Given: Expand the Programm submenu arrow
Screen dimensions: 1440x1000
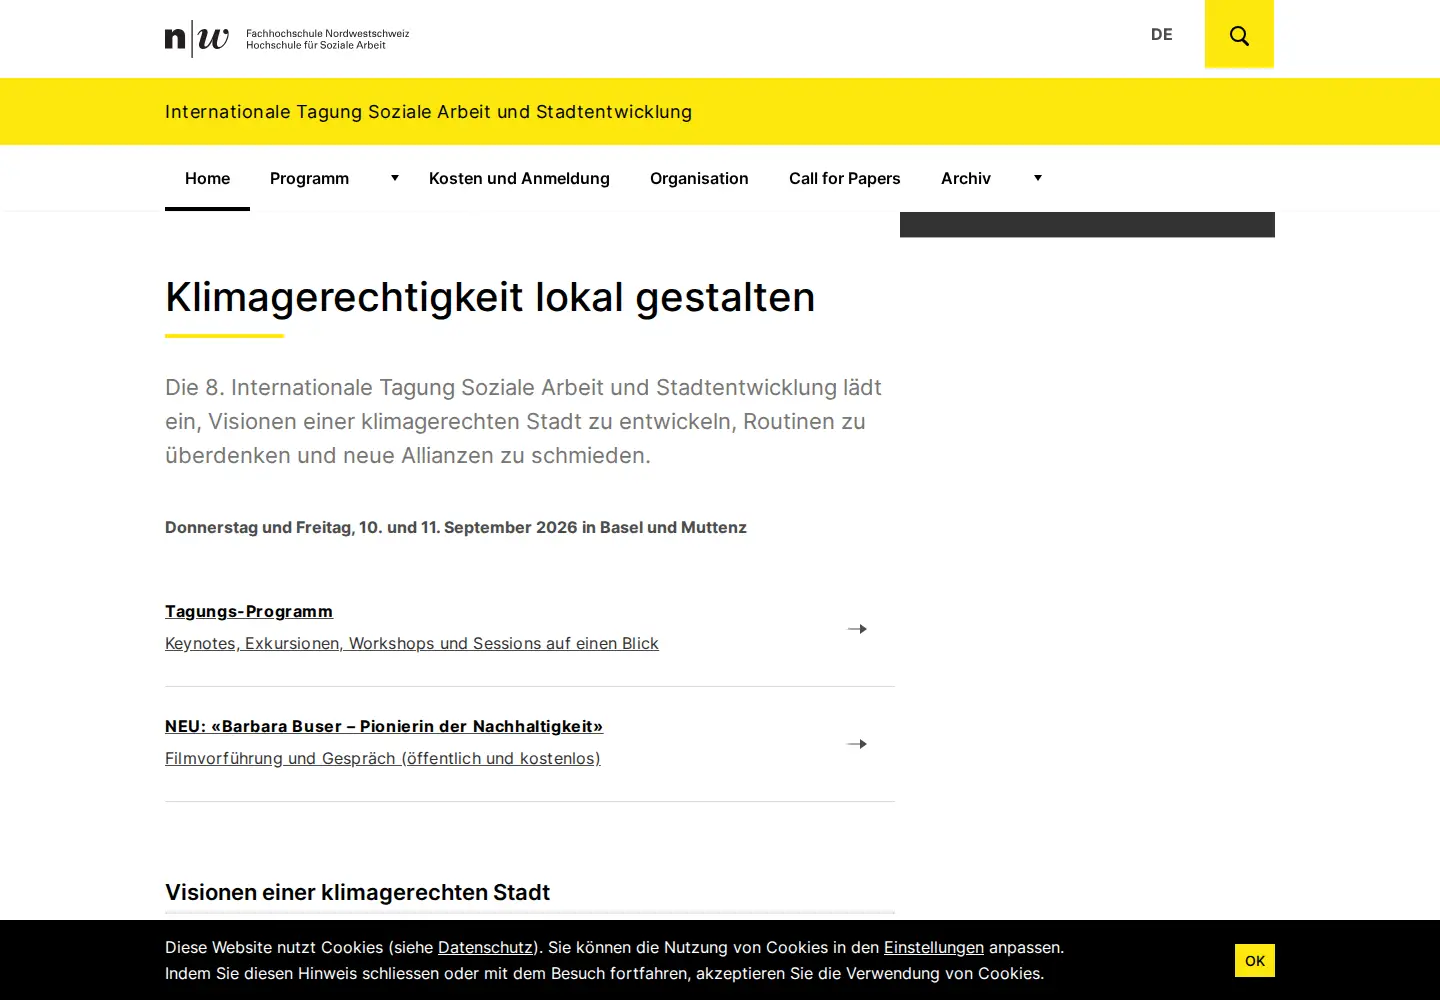Looking at the screenshot, I should tap(395, 178).
